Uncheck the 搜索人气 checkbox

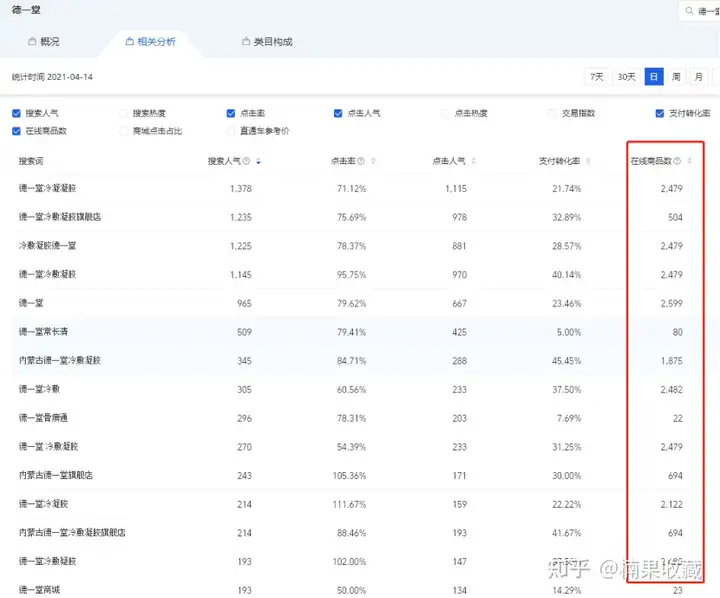pyautogui.click(x=17, y=113)
